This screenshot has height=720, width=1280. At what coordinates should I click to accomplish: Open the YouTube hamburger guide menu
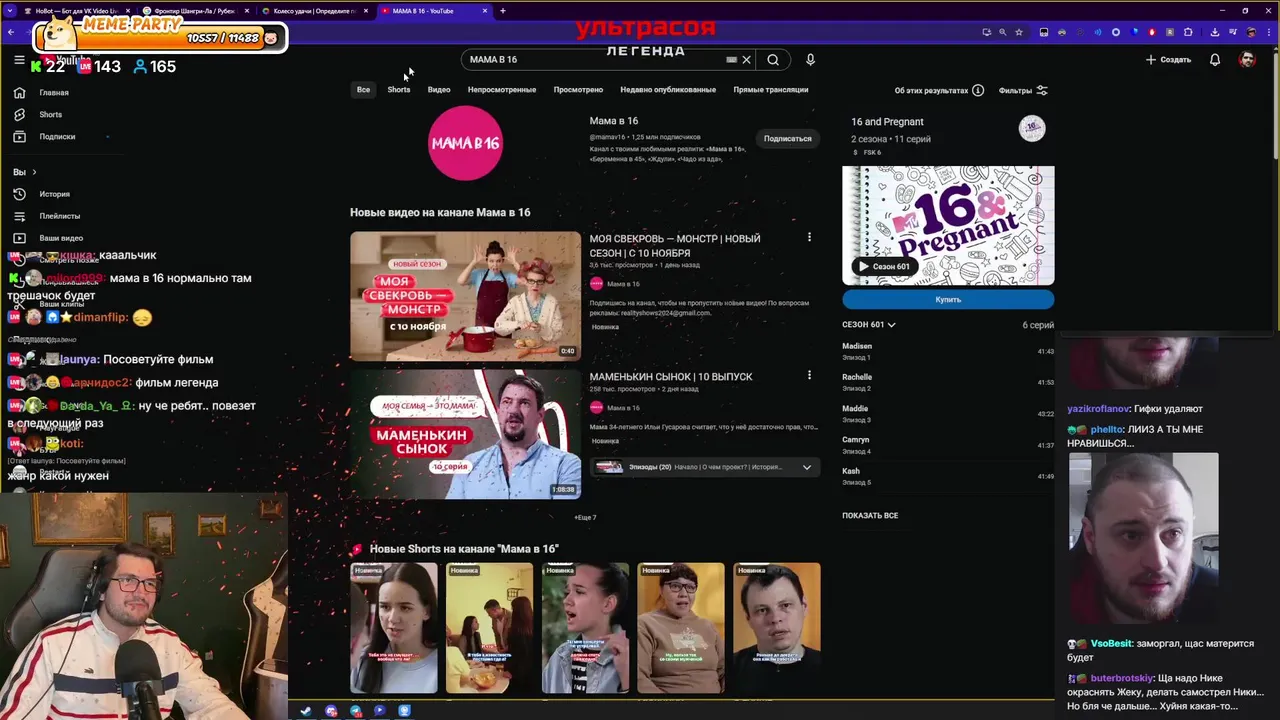[x=19, y=60]
